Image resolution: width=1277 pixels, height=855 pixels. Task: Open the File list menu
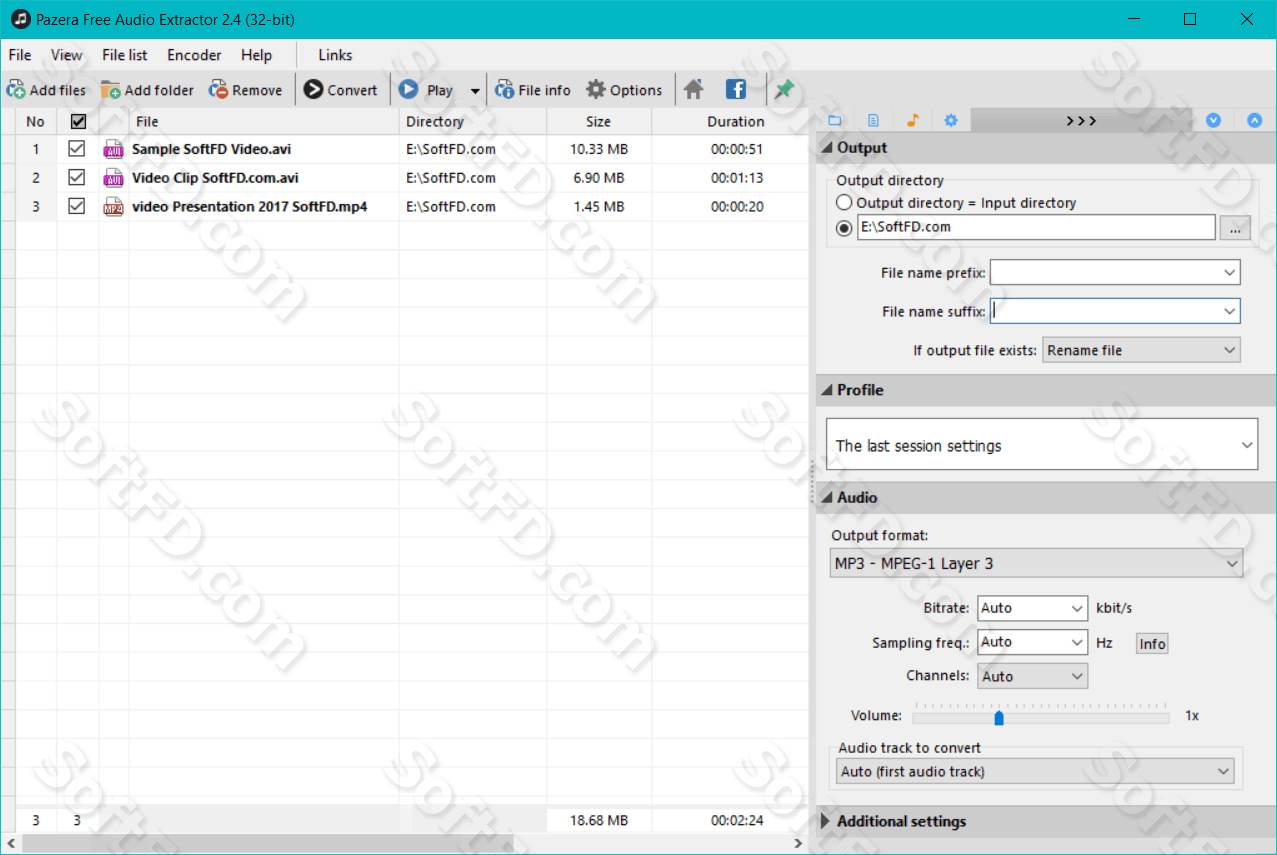coord(125,55)
